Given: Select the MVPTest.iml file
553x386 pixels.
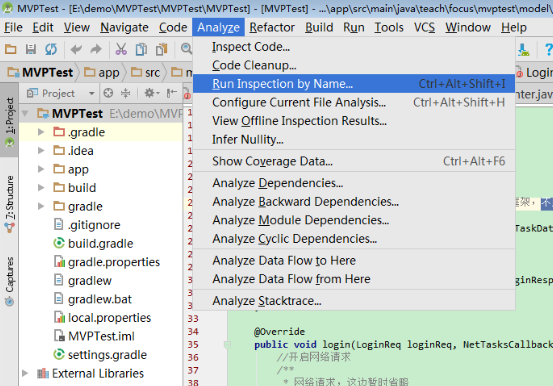Looking at the screenshot, I should [x=94, y=336].
